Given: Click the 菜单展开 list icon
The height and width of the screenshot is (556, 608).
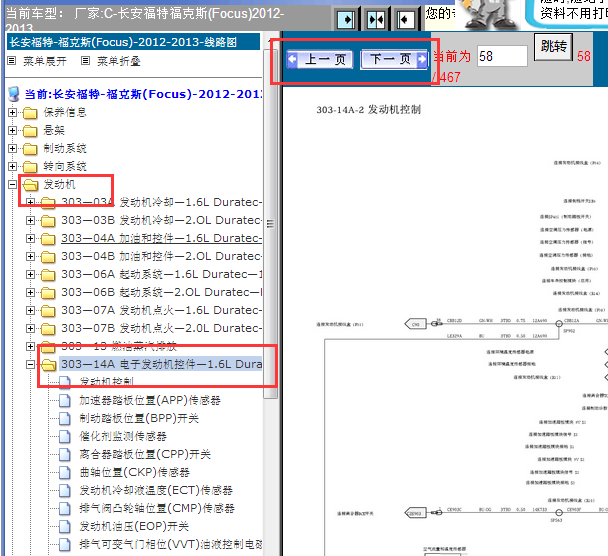Looking at the screenshot, I should [x=12, y=61].
